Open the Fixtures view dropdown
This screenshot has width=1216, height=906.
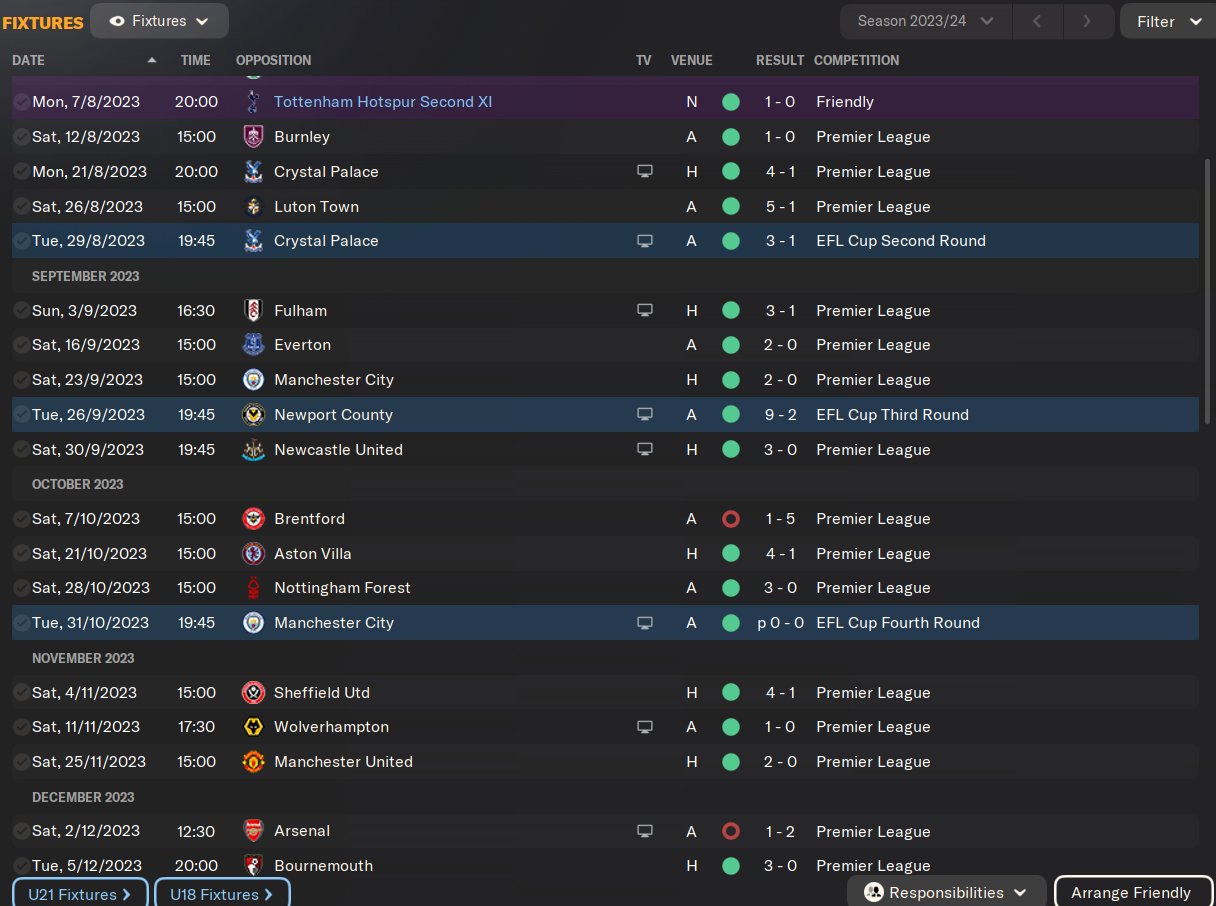159,21
